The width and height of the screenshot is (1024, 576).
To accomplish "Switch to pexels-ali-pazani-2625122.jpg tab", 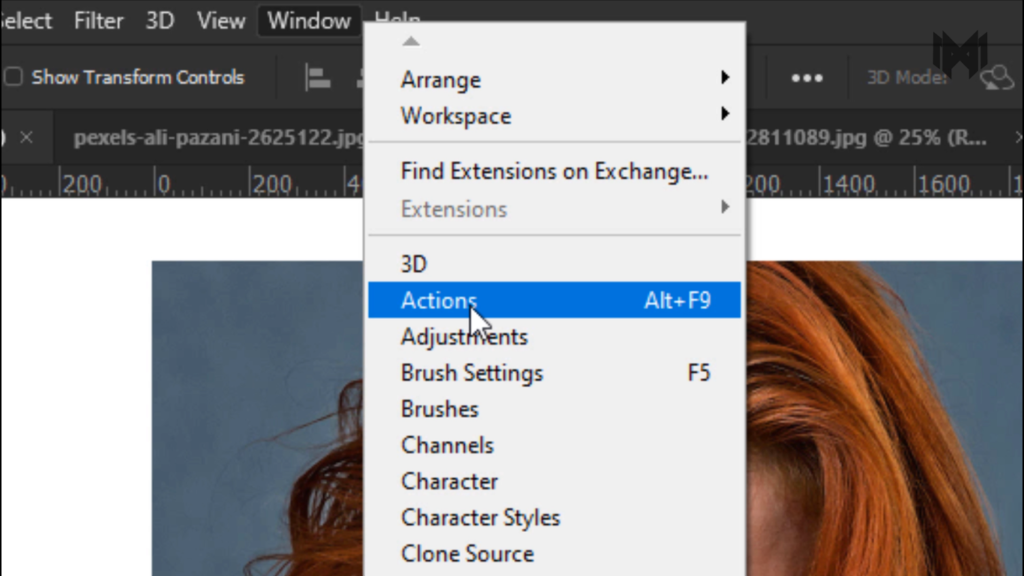I will [219, 138].
